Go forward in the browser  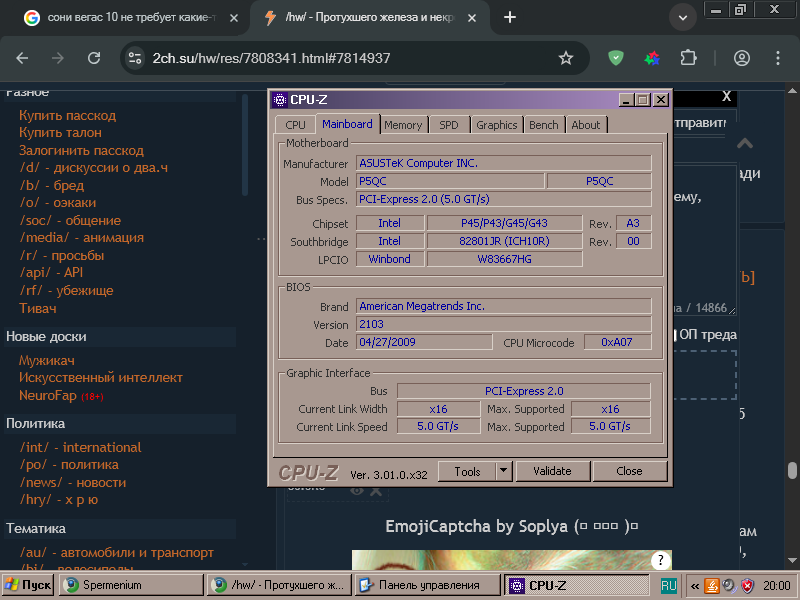[x=58, y=58]
